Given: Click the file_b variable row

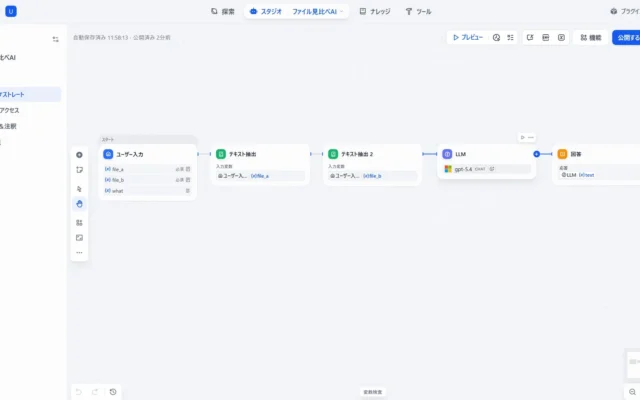Looking at the screenshot, I should tap(148, 180).
